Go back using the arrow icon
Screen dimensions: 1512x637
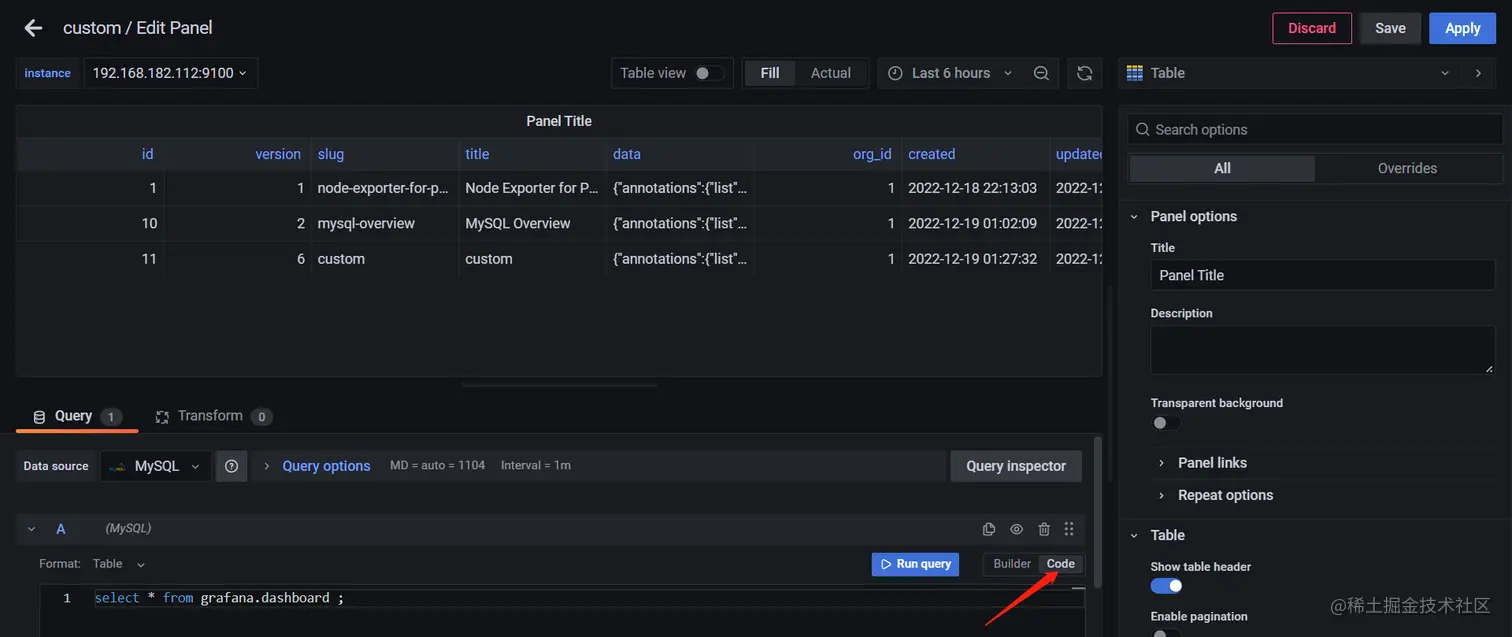[x=33, y=28]
